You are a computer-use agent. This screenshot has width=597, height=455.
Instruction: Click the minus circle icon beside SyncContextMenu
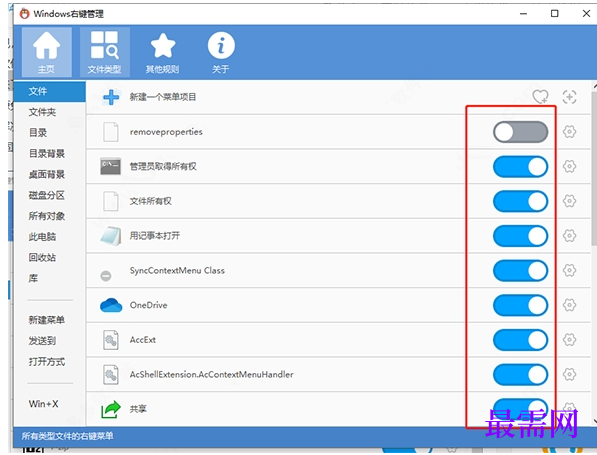pyautogui.click(x=106, y=276)
